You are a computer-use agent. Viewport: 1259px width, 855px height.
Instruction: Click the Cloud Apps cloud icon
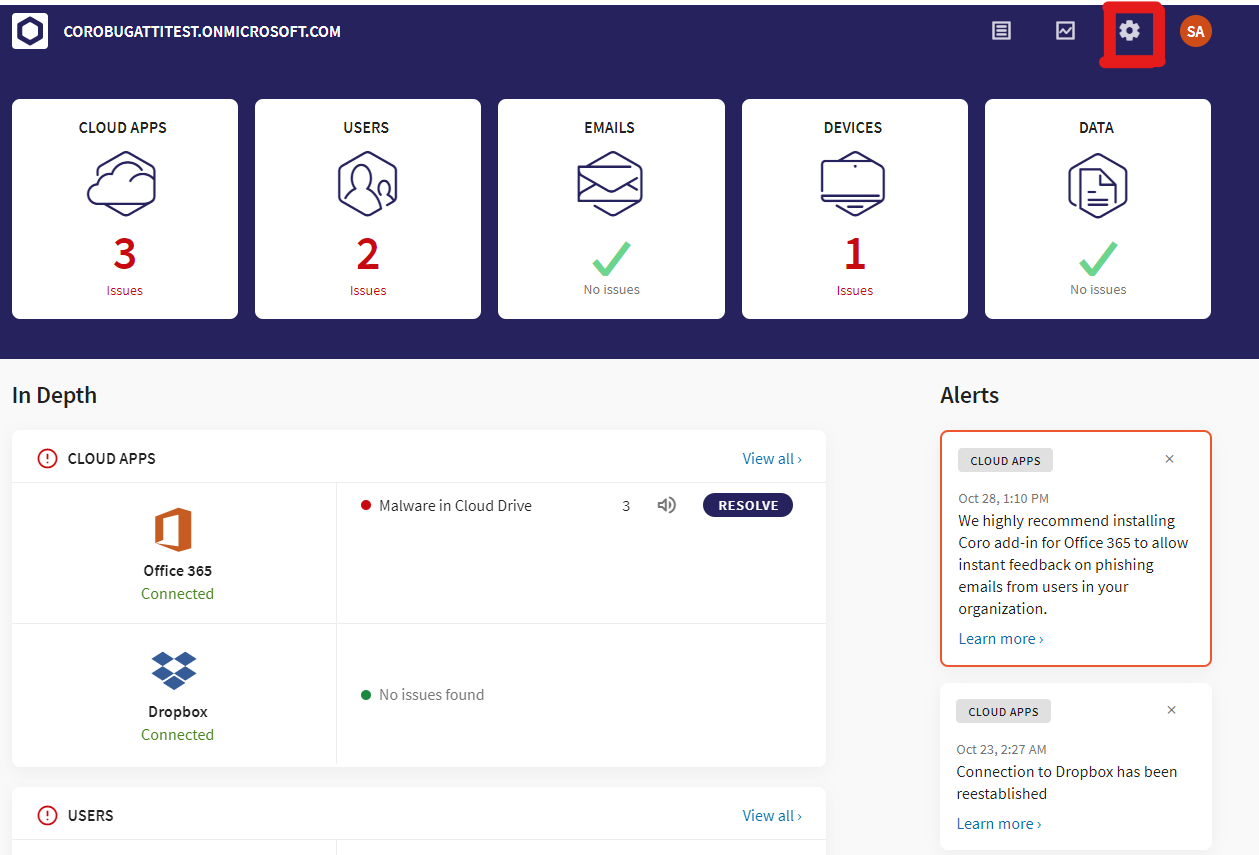(123, 184)
